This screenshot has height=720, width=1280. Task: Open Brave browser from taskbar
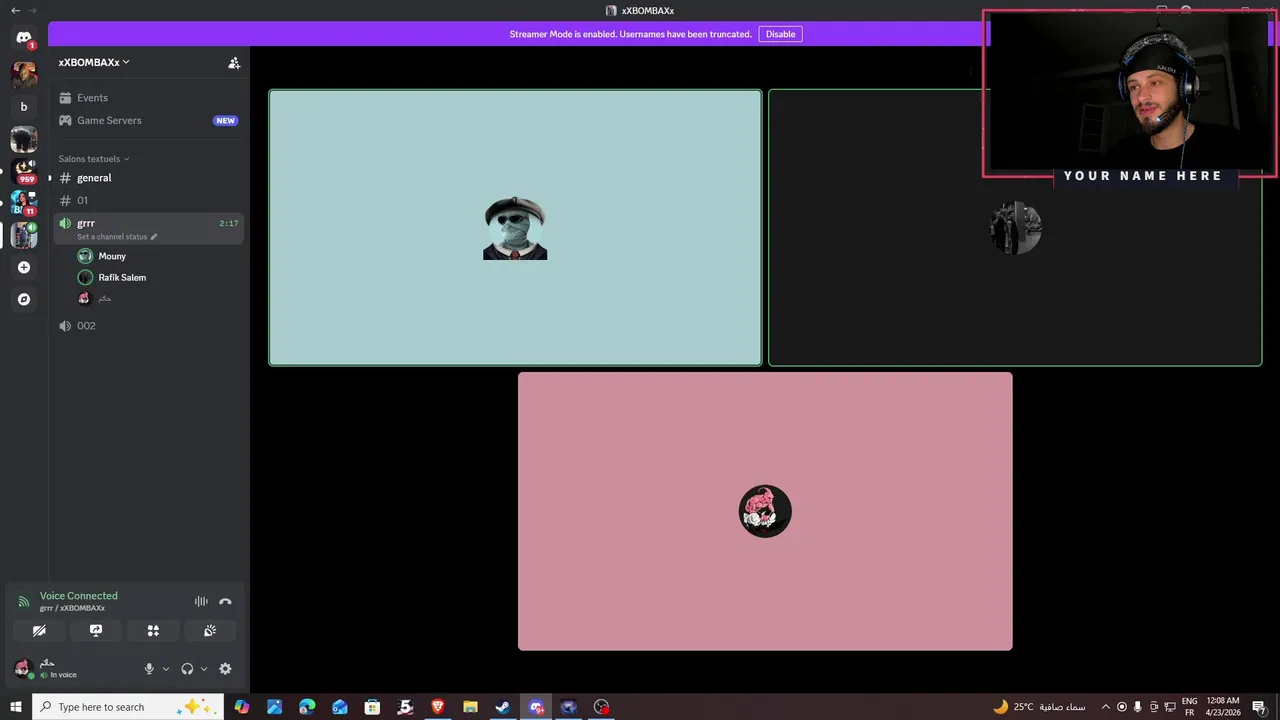click(x=437, y=707)
